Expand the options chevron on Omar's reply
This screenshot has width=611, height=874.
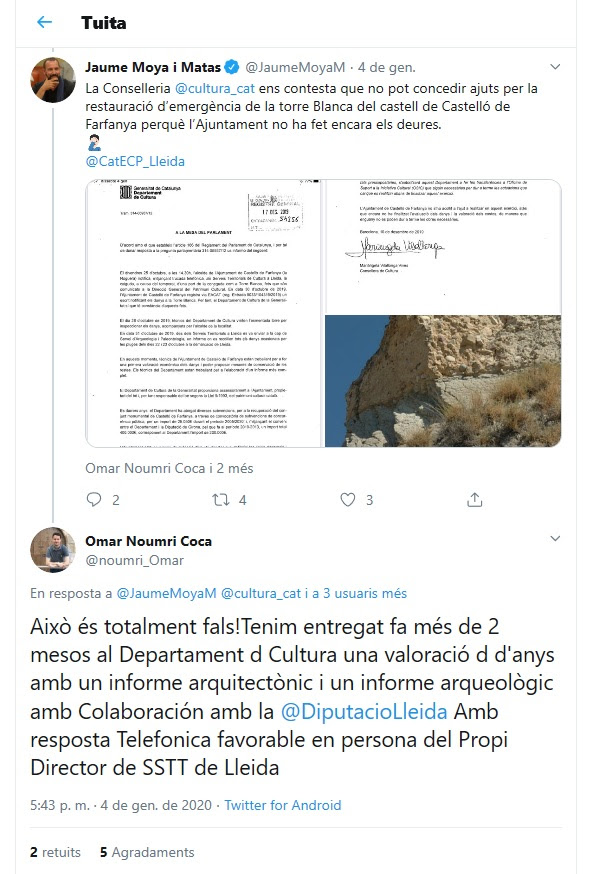click(x=555, y=538)
